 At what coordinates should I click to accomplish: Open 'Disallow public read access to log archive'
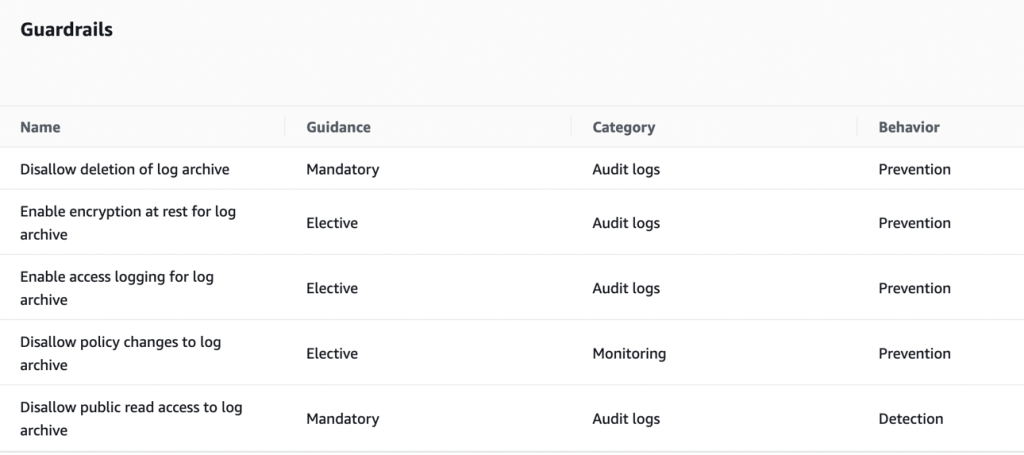click(x=131, y=418)
